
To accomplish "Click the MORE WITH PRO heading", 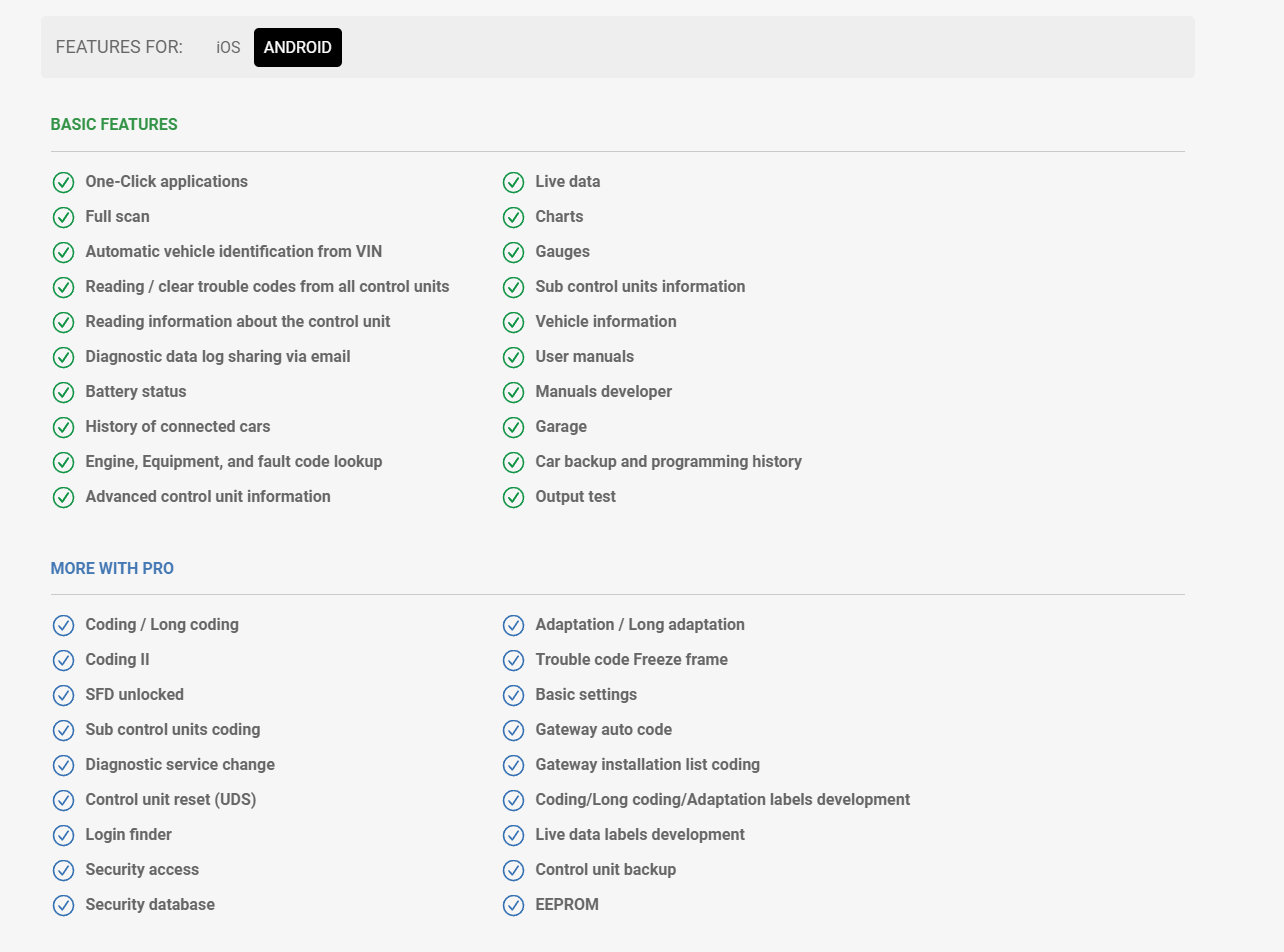I will tap(112, 569).
